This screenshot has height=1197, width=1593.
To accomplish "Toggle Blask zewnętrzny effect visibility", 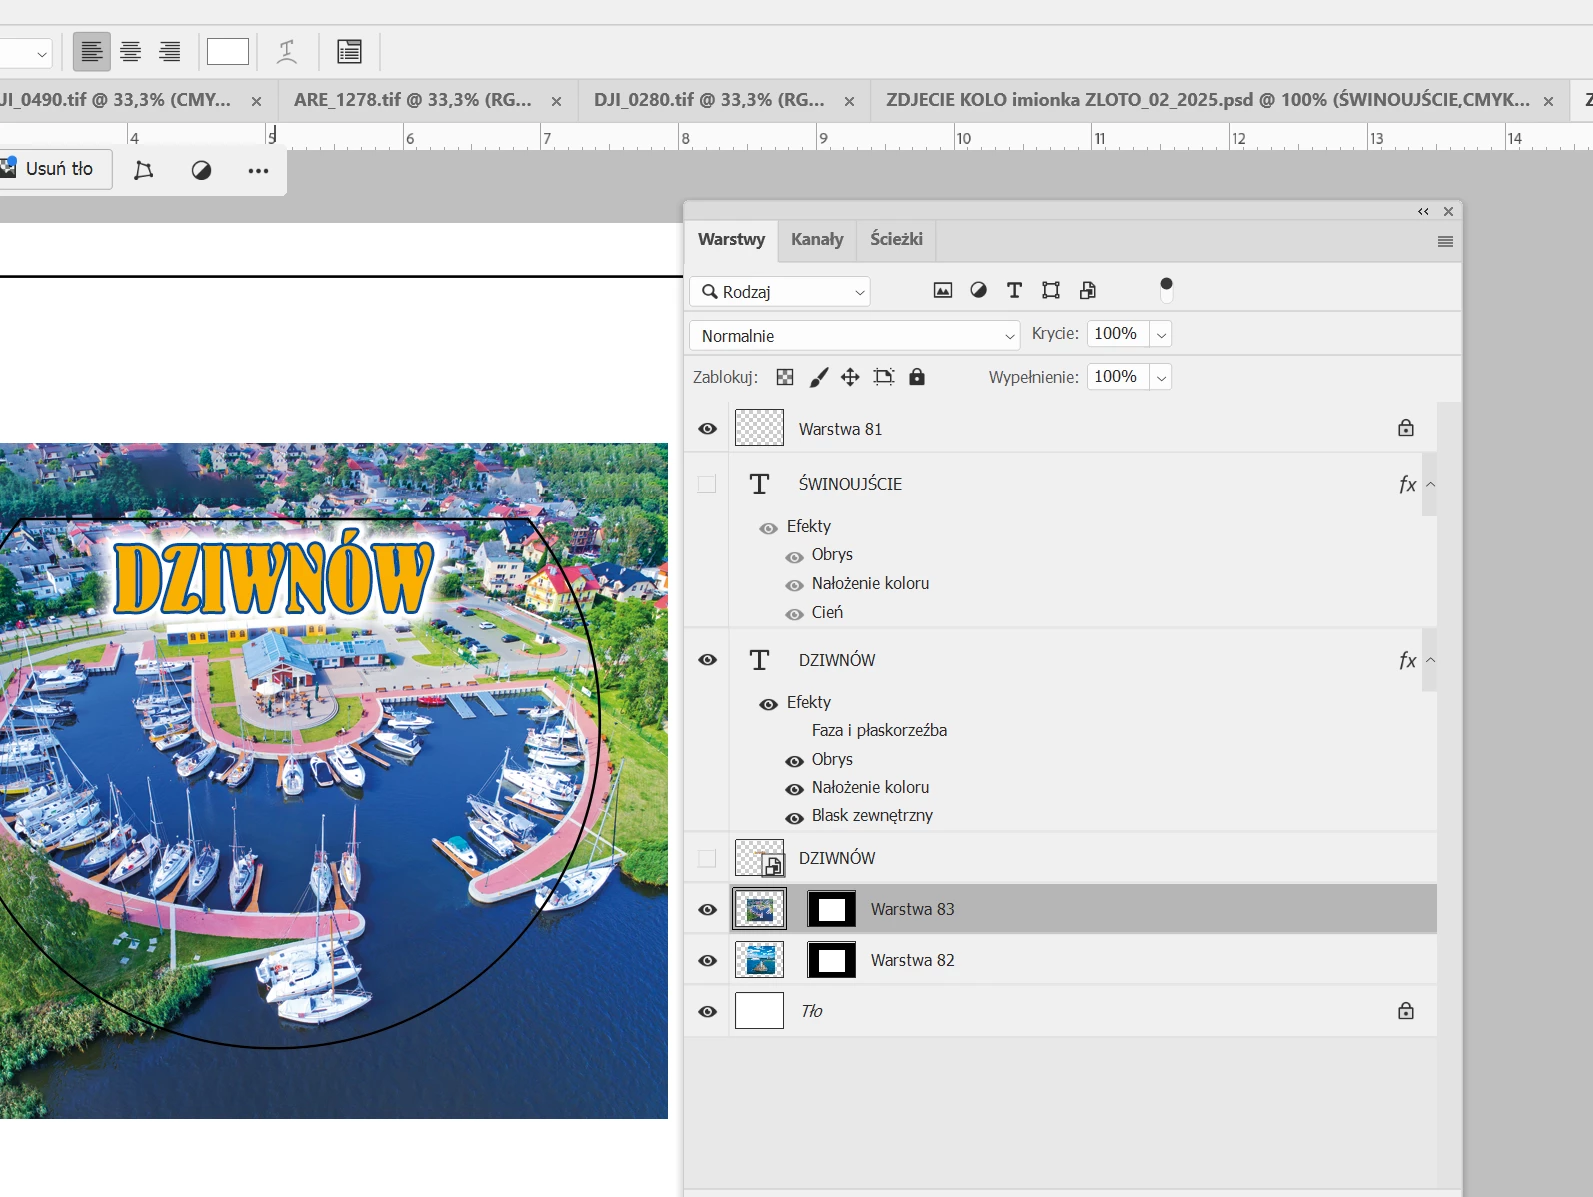I will [x=795, y=818].
